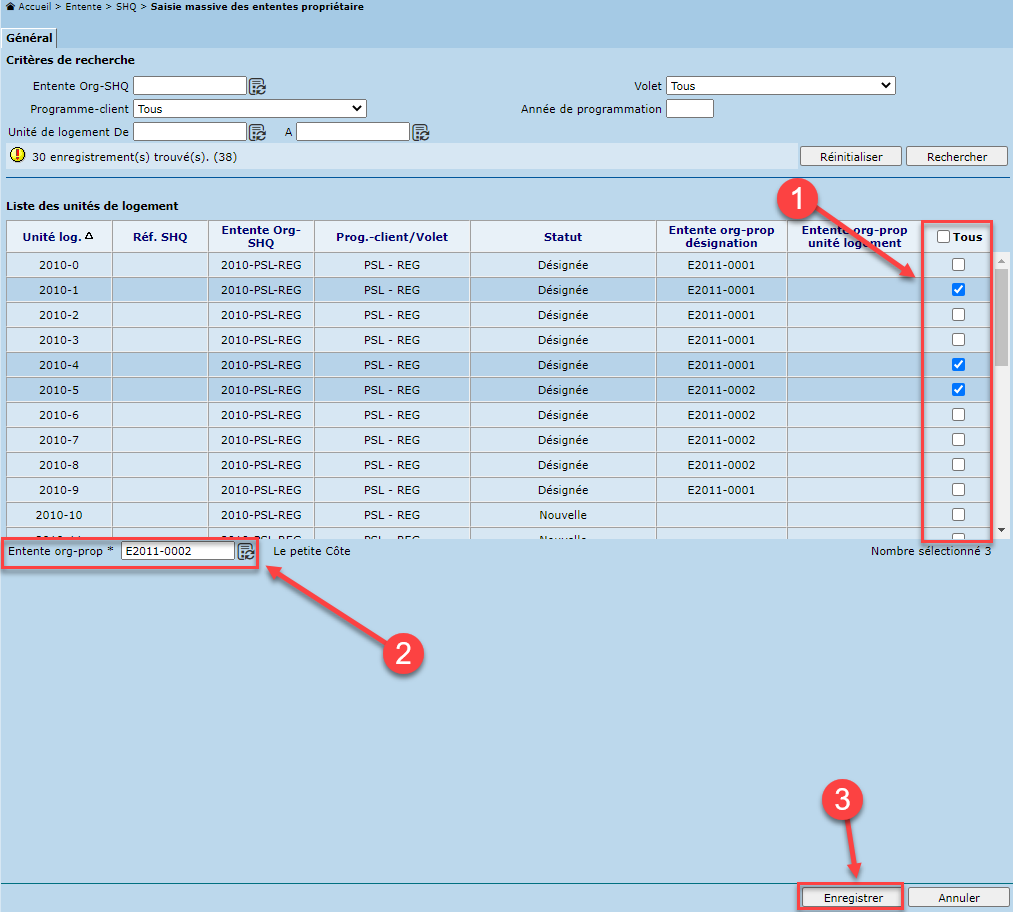Open the Volet dropdown
Image resolution: width=1013 pixels, height=912 pixels.
point(781,86)
